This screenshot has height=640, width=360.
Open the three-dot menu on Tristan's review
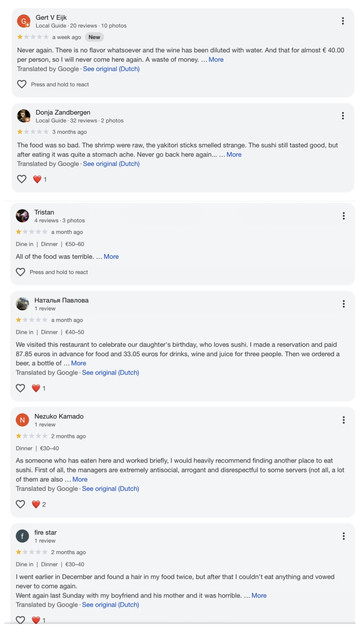pyautogui.click(x=343, y=216)
